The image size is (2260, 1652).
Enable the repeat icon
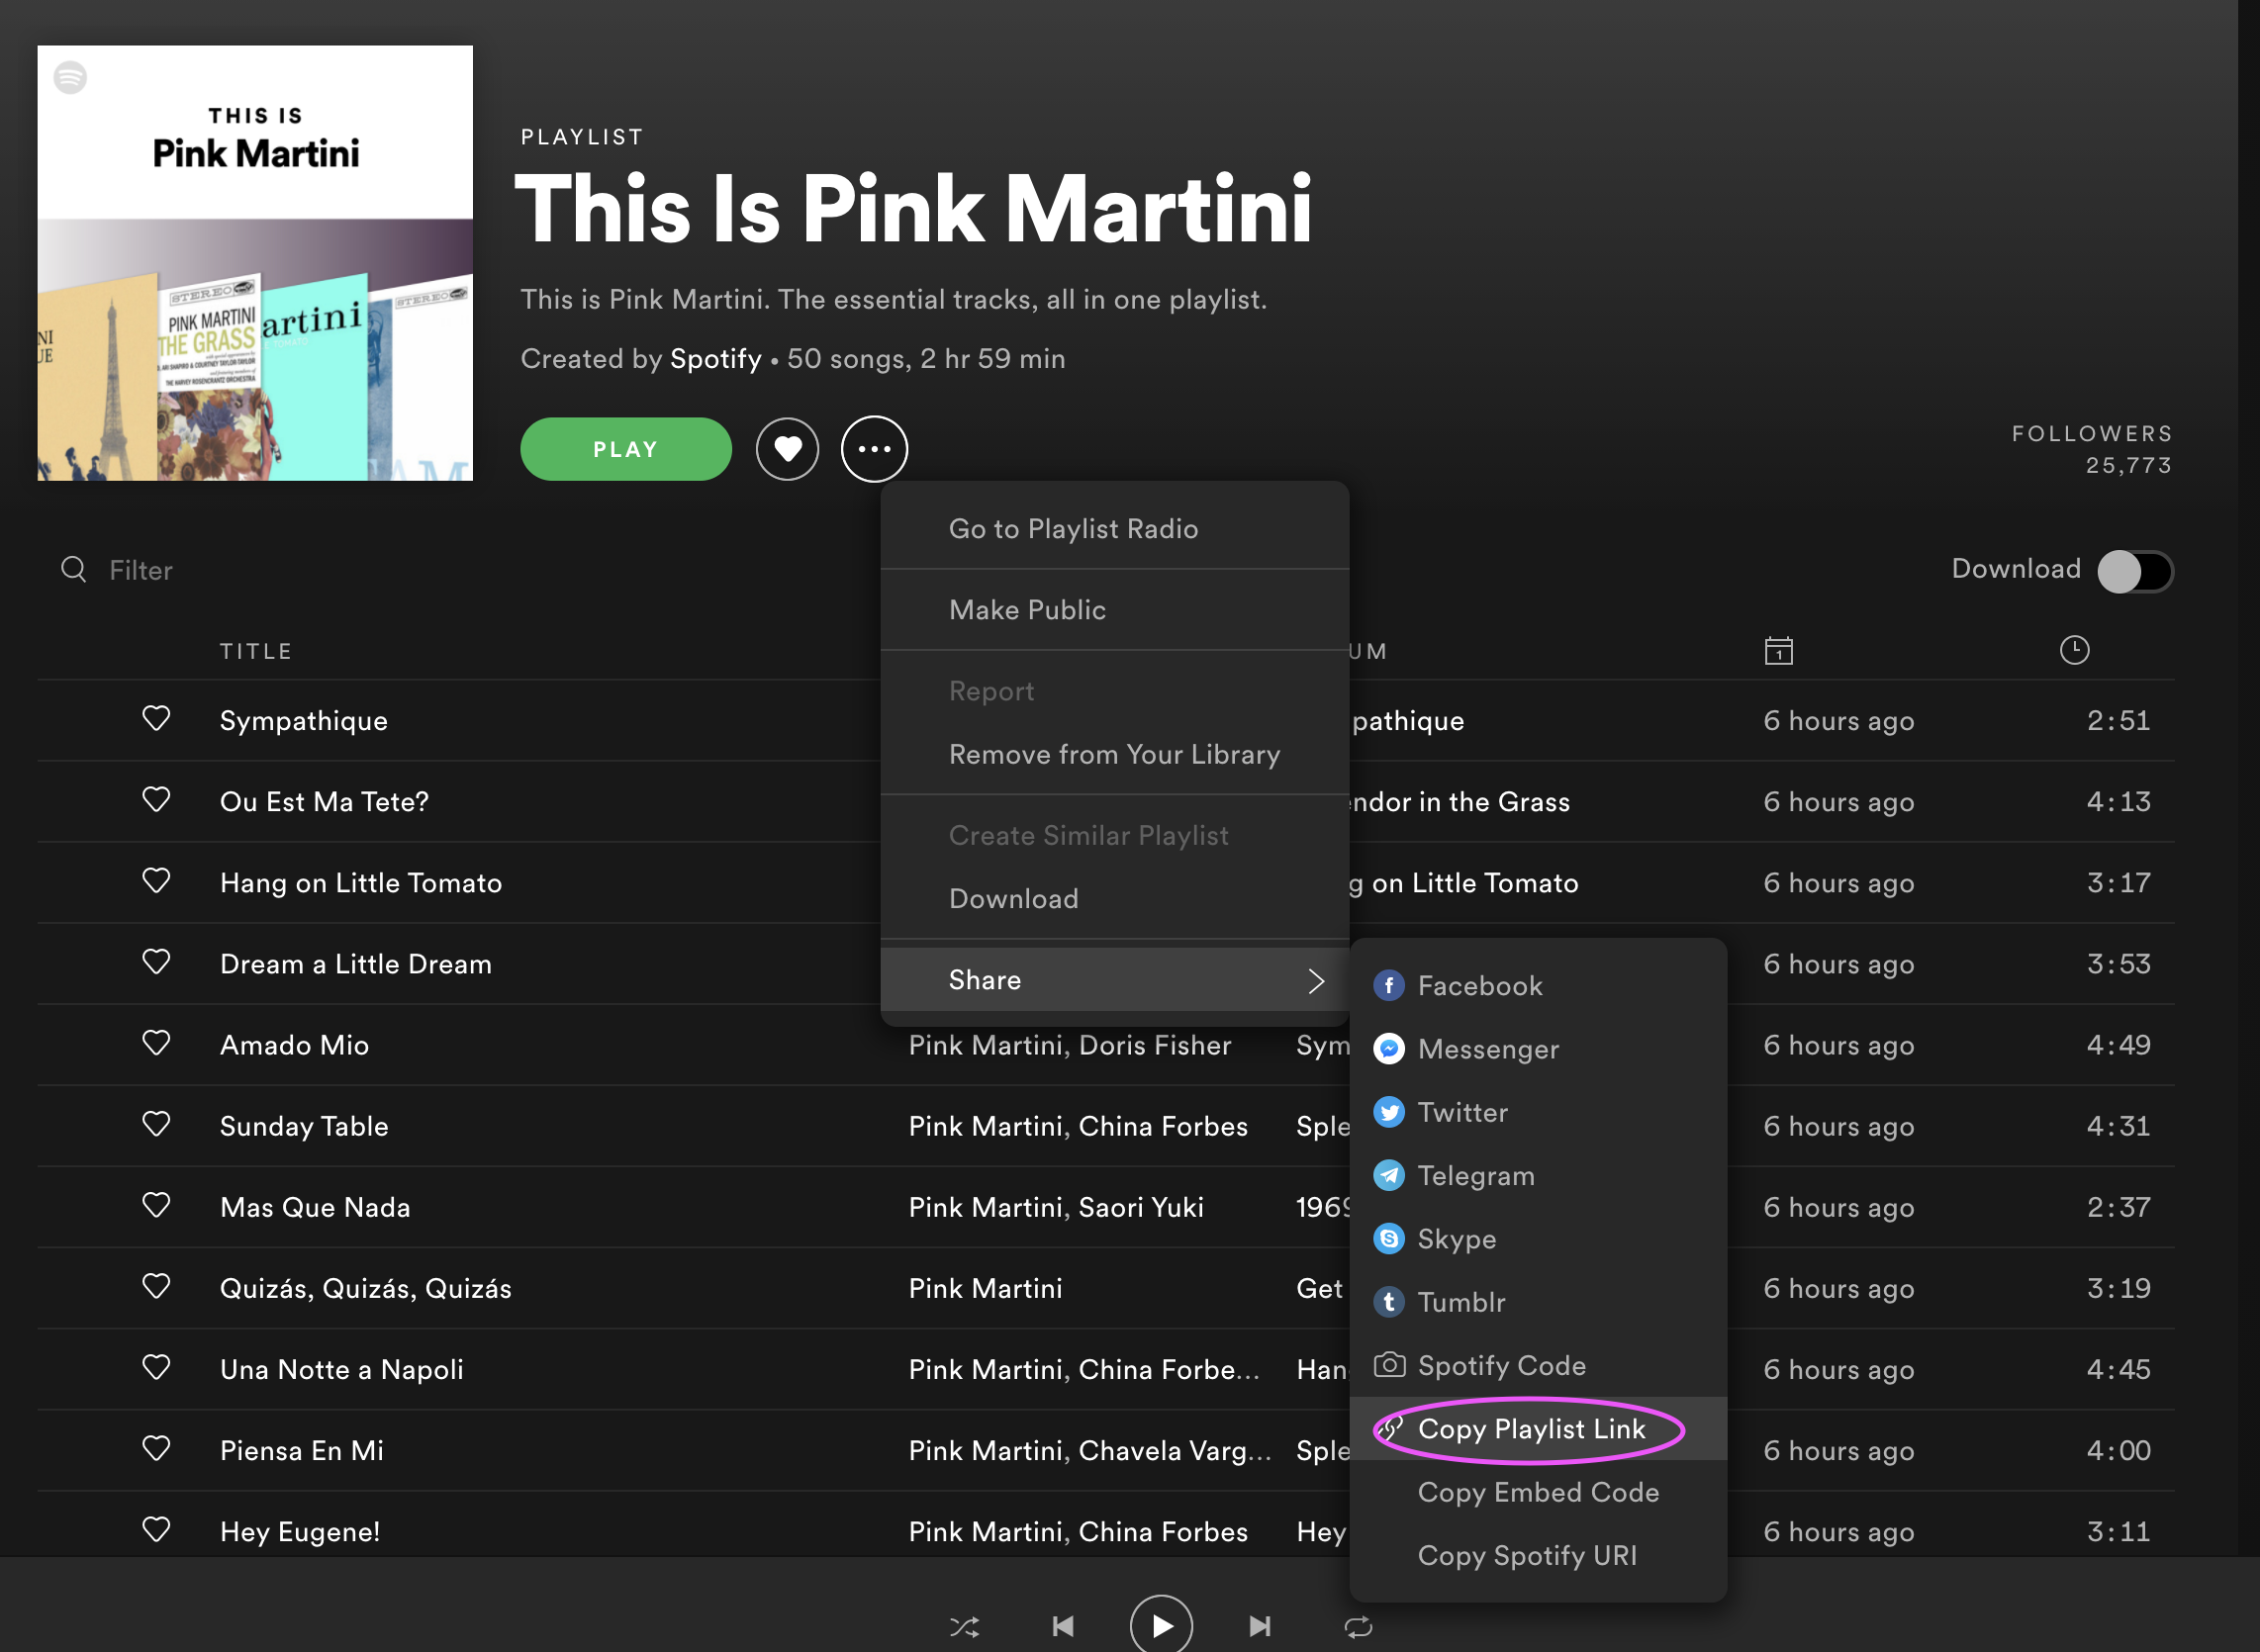tap(1357, 1627)
